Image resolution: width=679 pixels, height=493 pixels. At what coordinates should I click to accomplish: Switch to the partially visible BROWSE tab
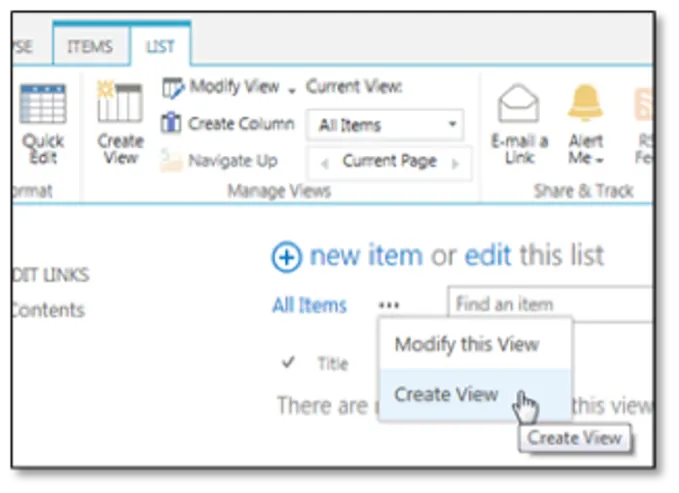[23, 46]
